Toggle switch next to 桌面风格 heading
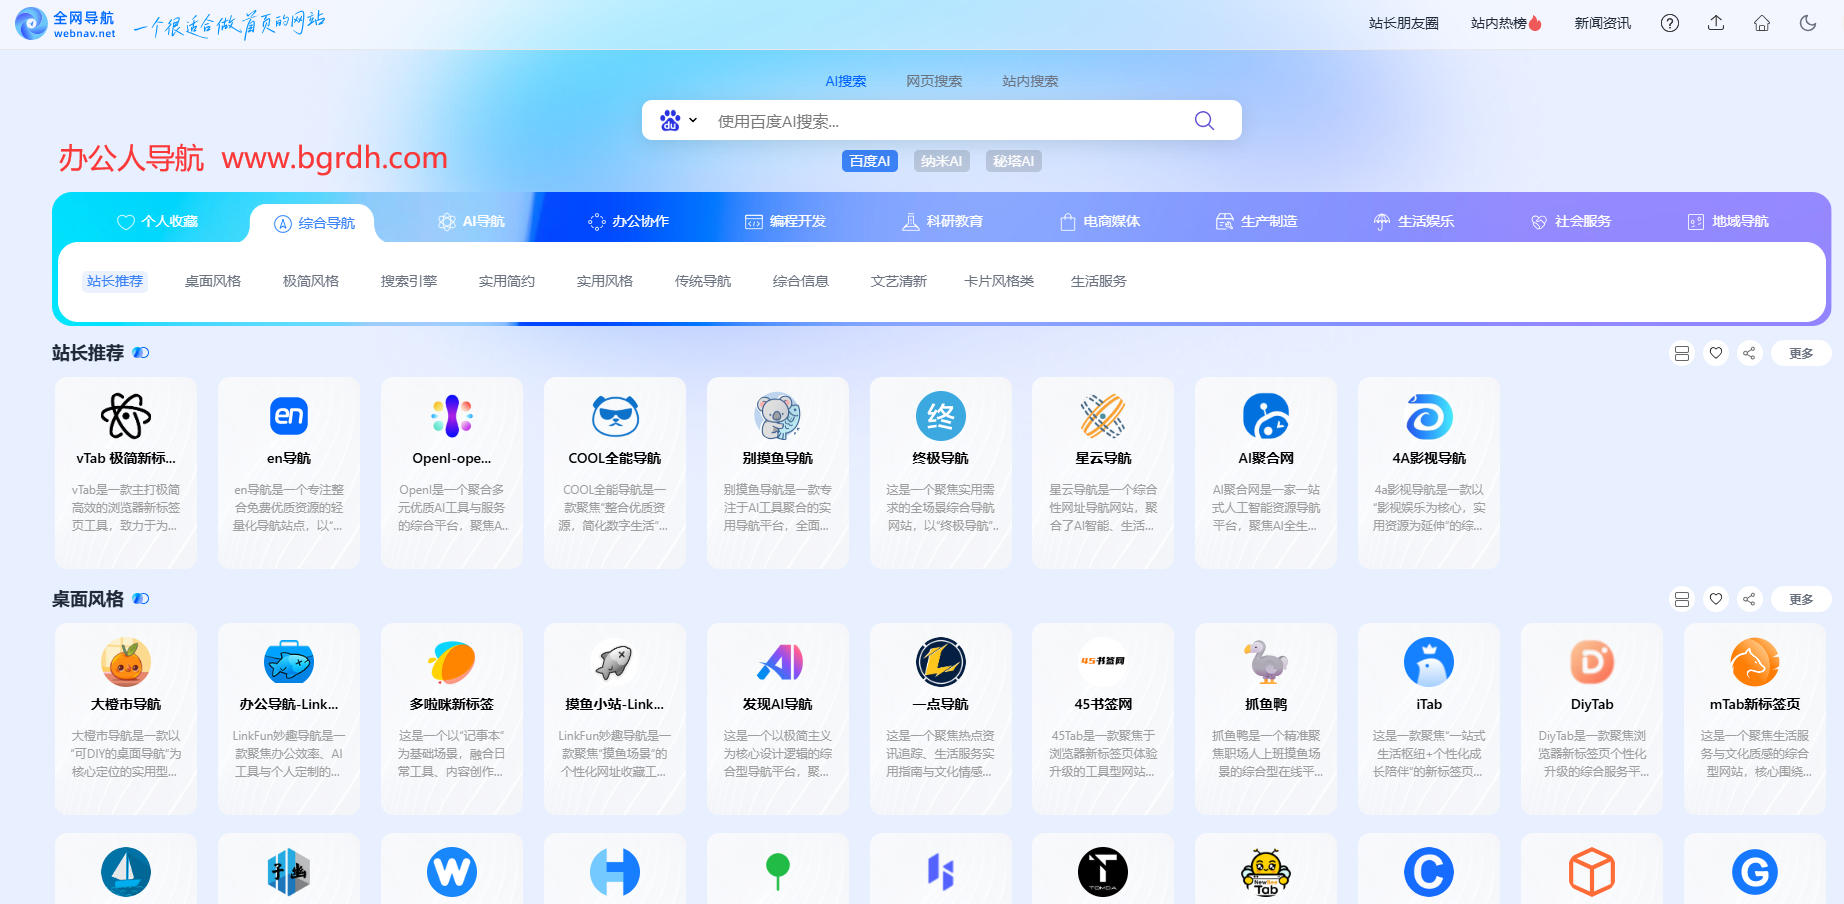The image size is (1844, 904). (141, 599)
